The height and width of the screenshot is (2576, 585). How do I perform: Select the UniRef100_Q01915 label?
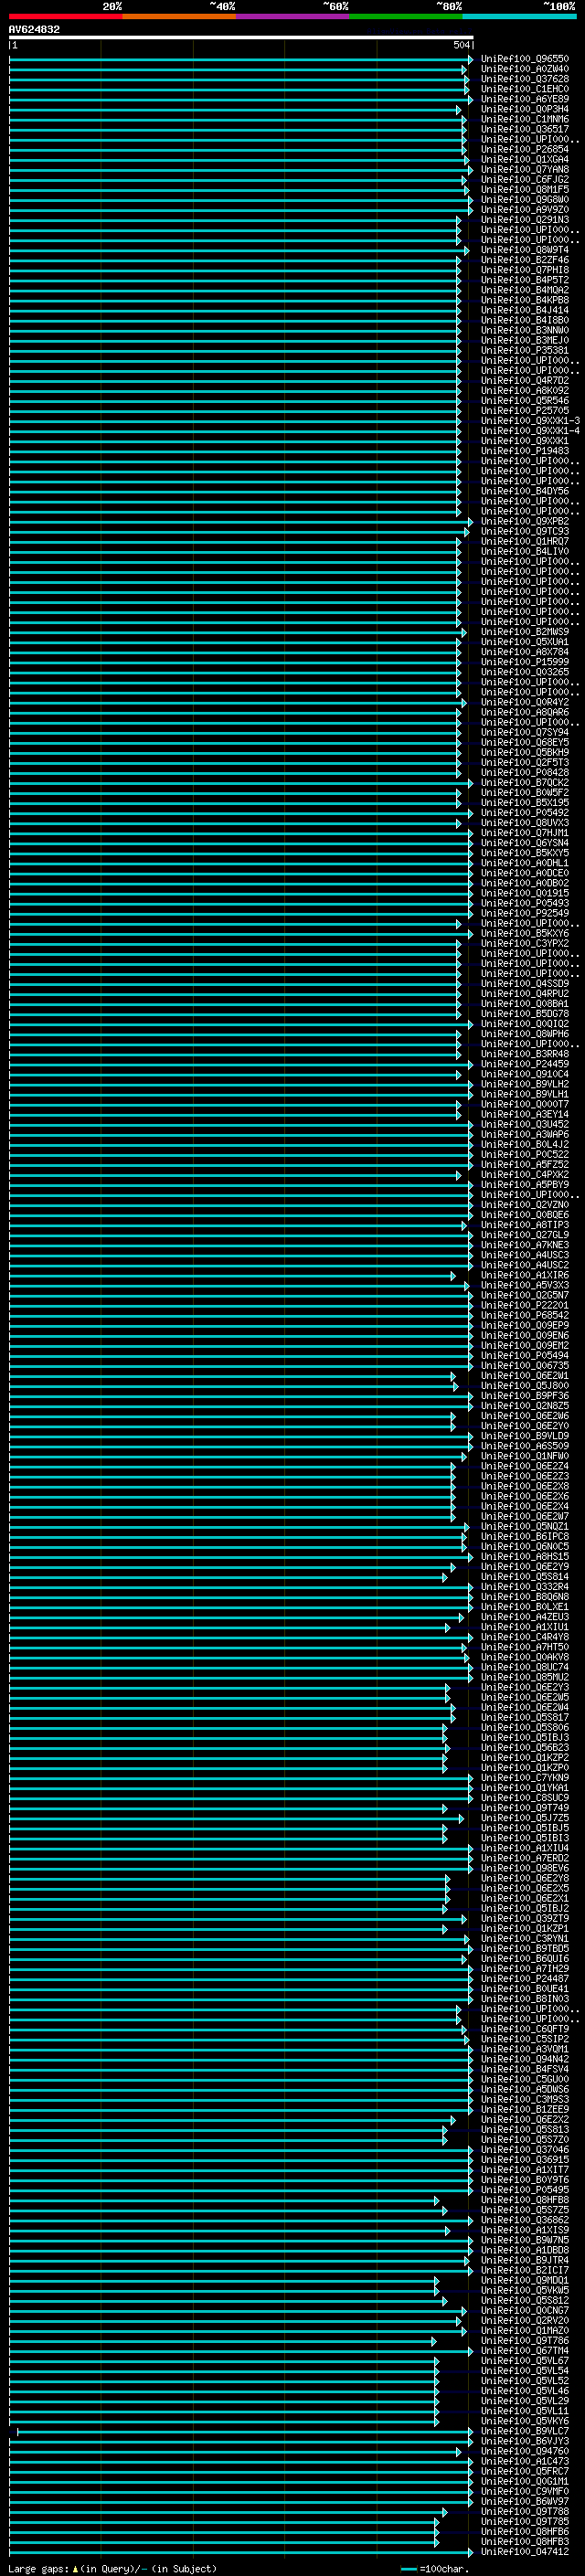pyautogui.click(x=525, y=892)
